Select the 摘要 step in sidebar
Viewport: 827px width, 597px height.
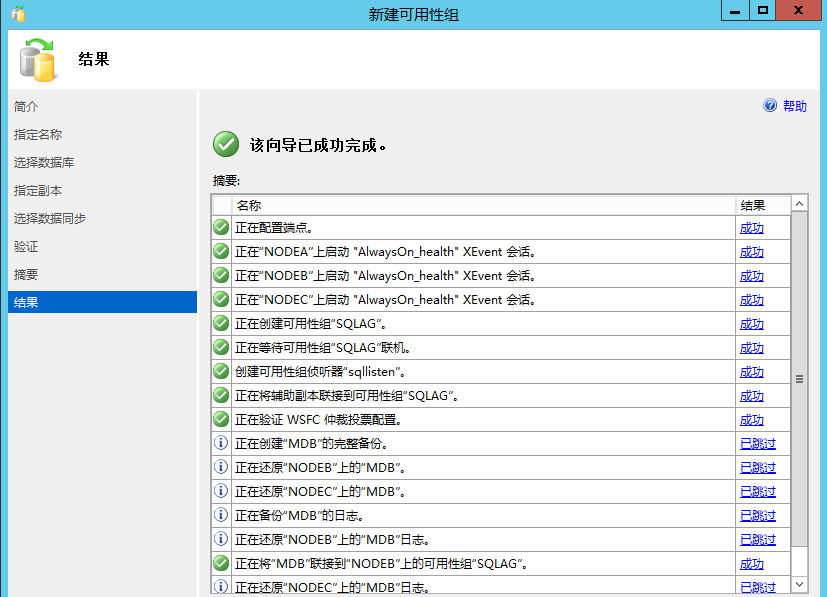[x=26, y=274]
